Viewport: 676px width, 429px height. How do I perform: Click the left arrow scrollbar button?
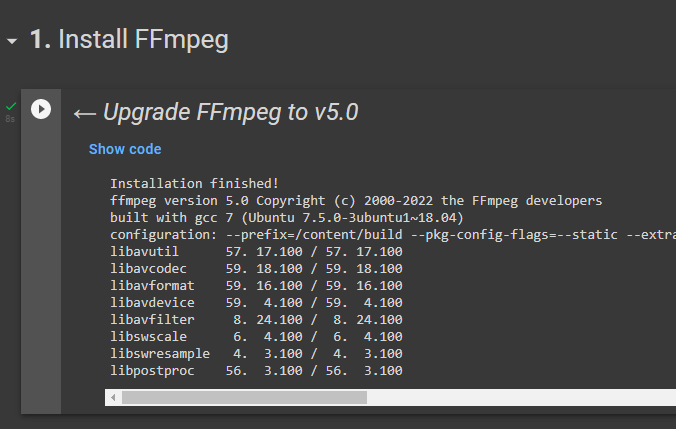113,398
